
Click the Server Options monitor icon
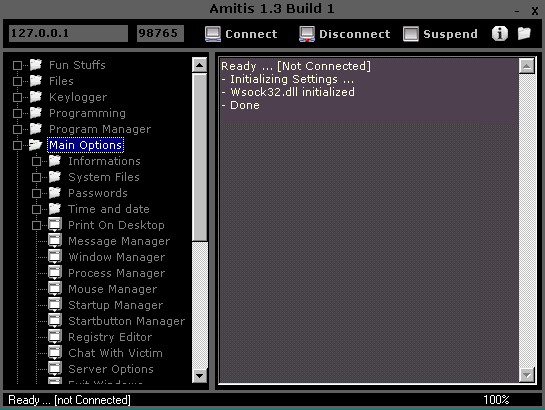tap(55, 369)
